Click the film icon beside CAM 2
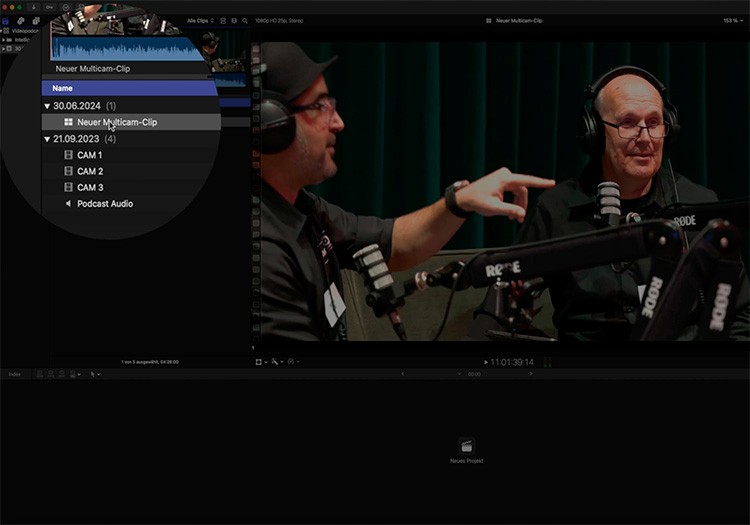Viewport: 750px width, 525px height. [x=68, y=171]
